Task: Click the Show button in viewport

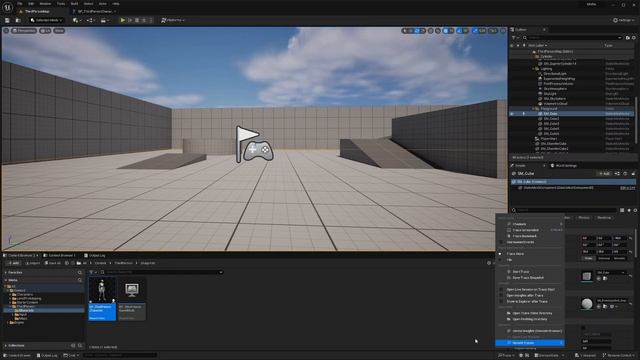Action: 59,31
